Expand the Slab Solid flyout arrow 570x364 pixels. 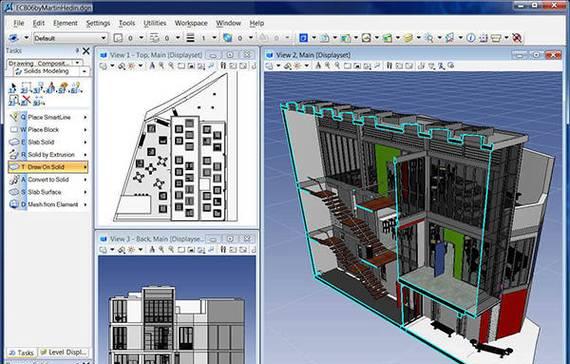tap(85, 142)
